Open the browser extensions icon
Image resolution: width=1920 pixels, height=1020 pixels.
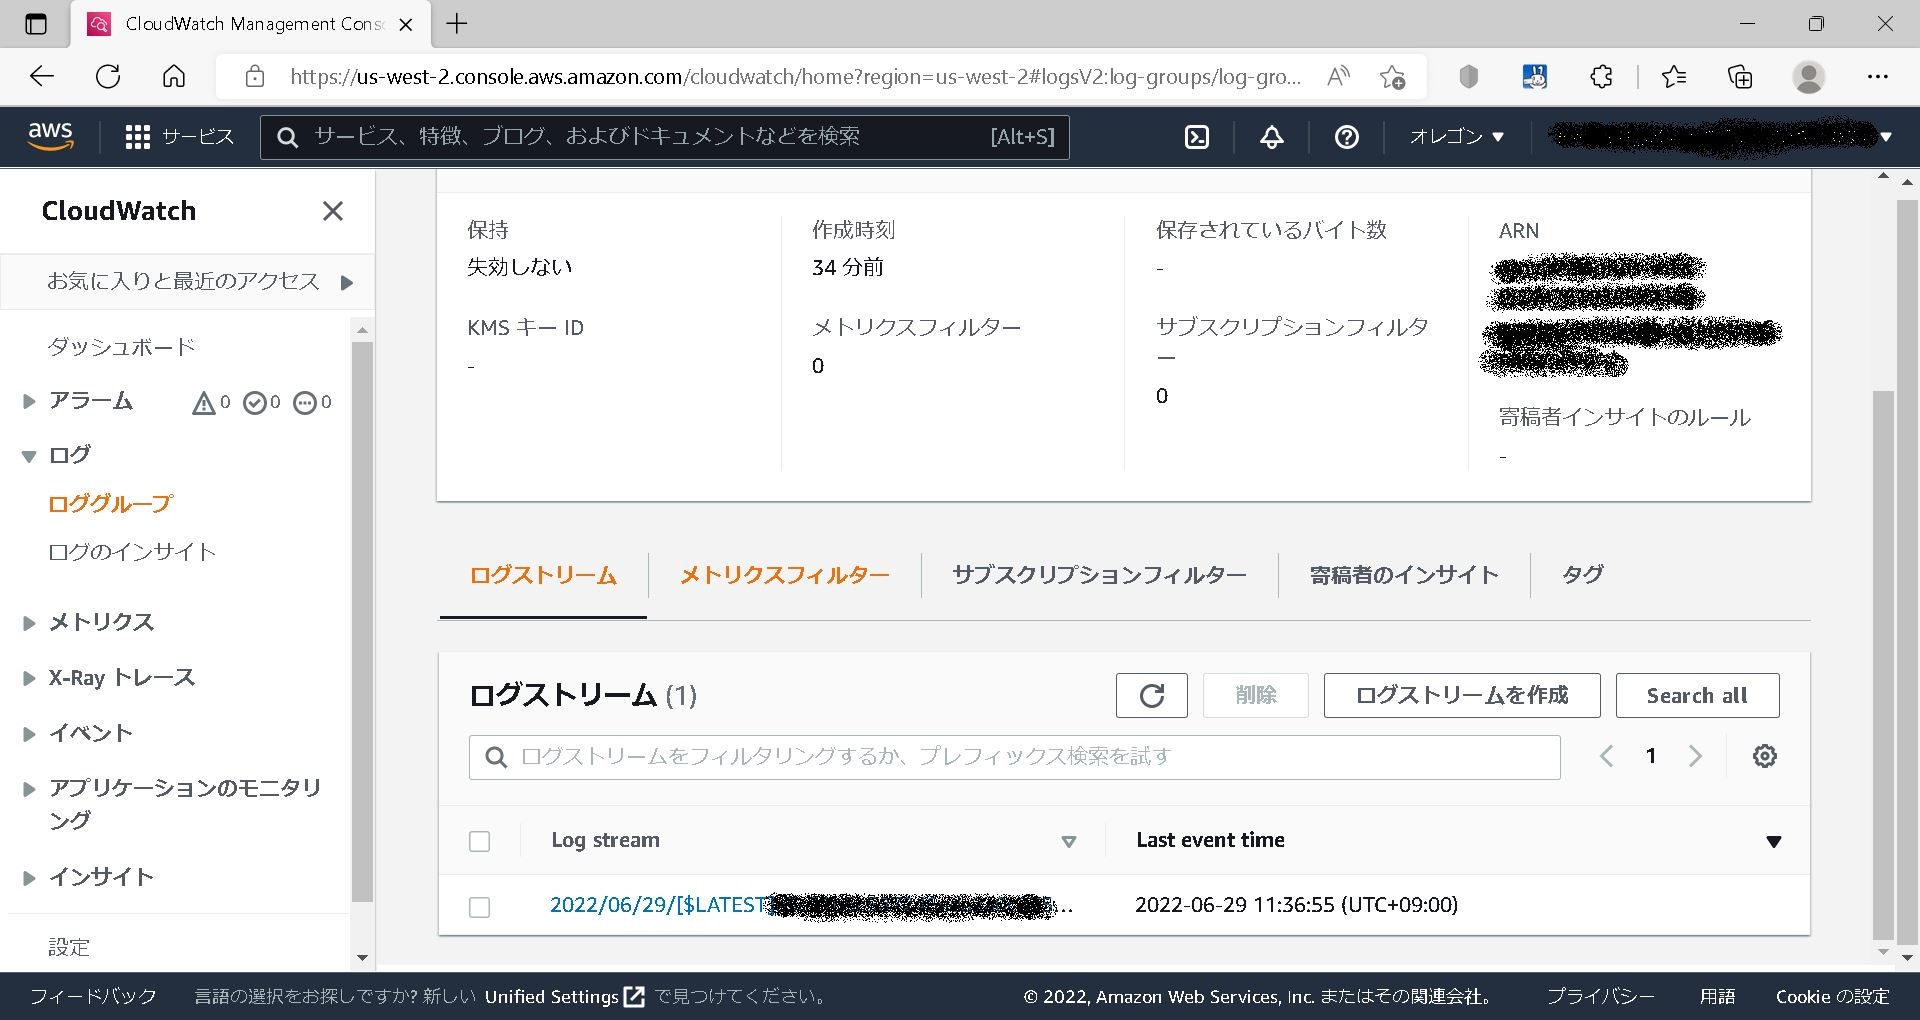point(1601,77)
